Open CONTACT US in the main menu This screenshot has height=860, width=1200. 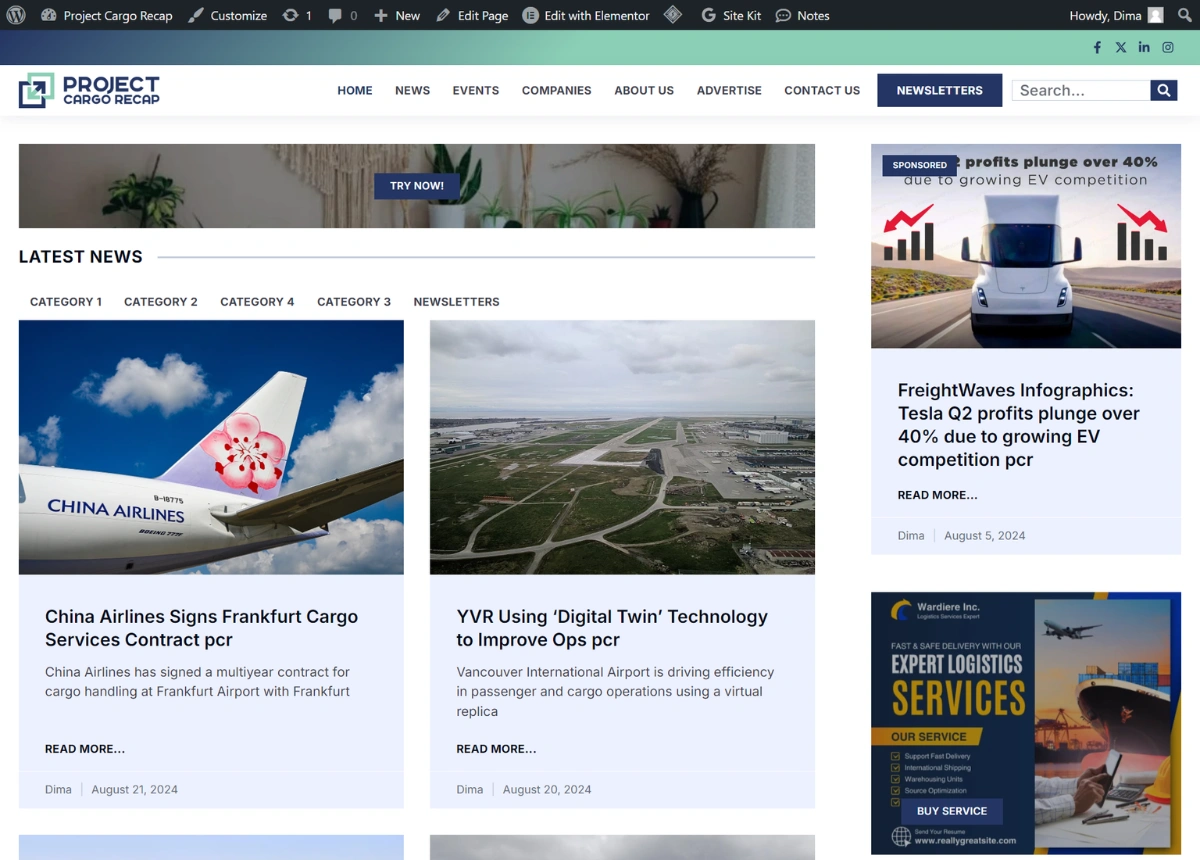point(822,90)
